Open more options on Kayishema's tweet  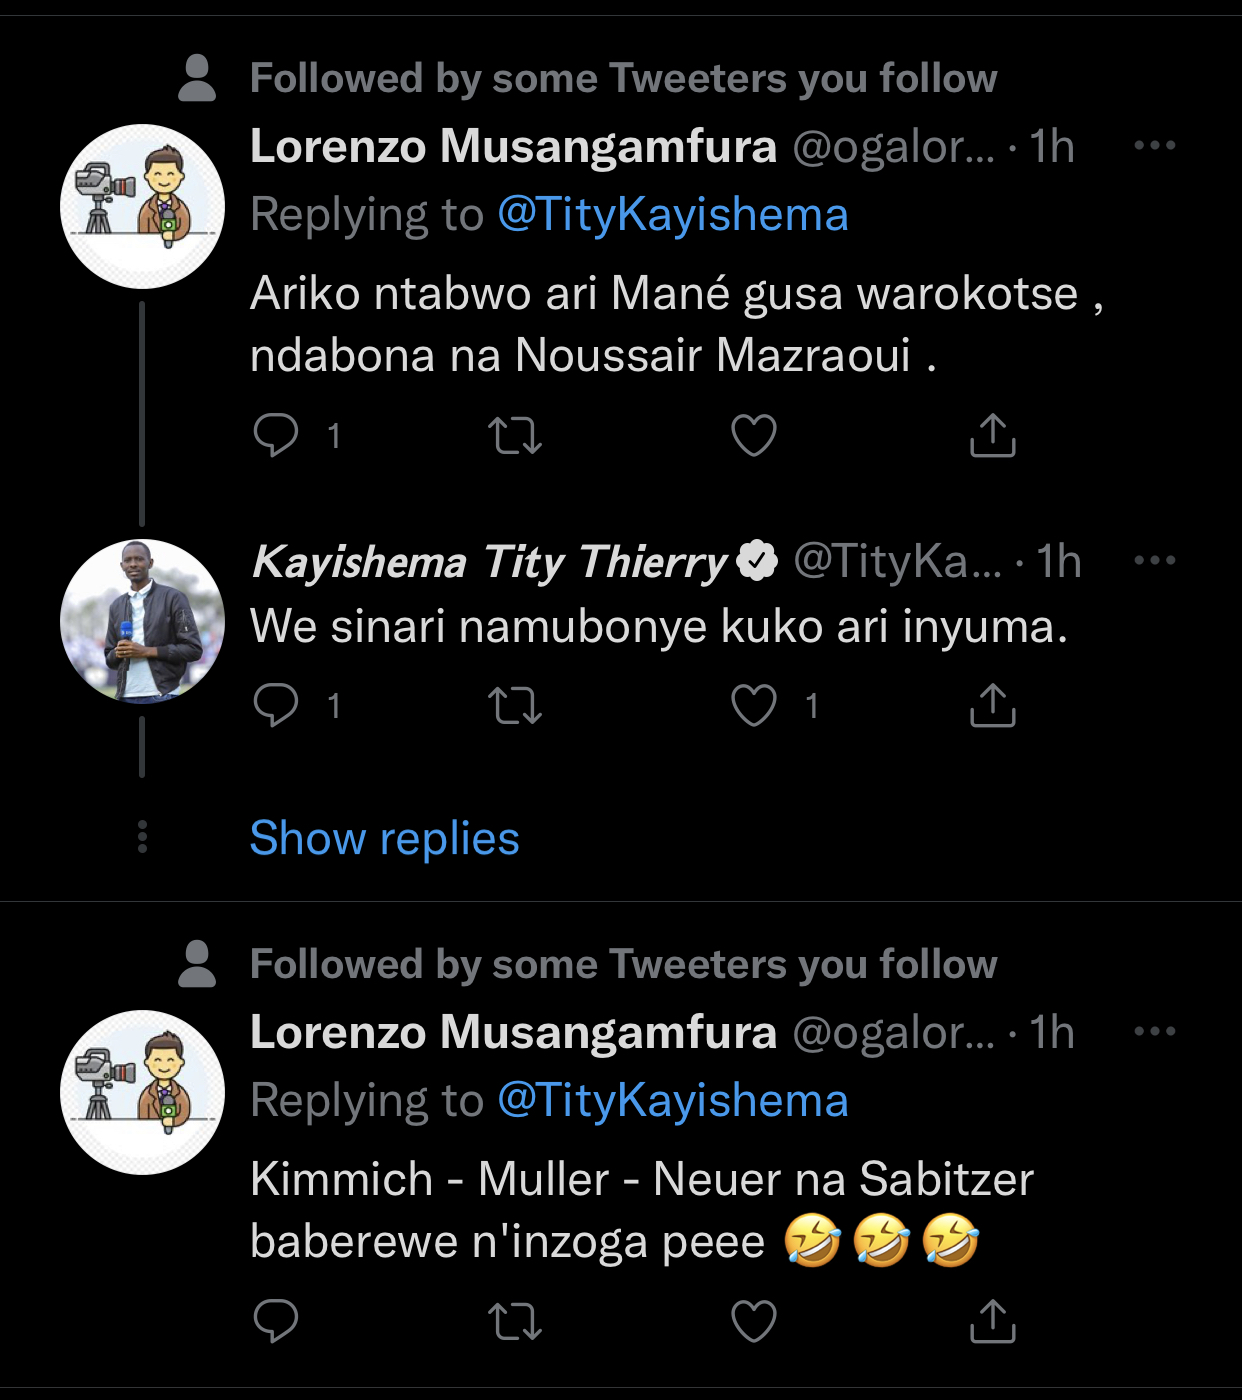[1154, 560]
